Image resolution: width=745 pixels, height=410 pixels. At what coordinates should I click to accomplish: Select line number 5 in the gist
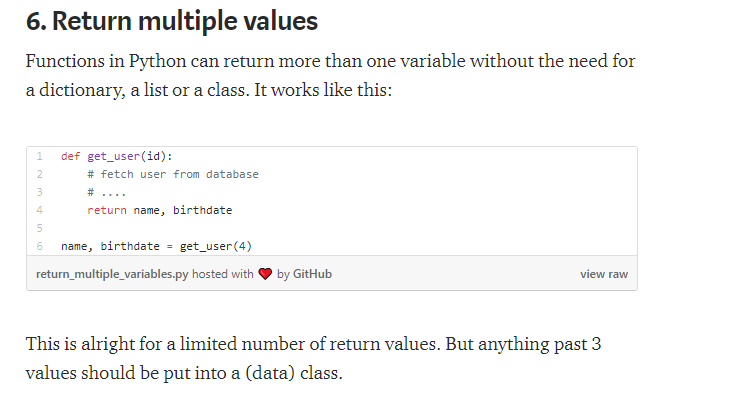click(x=39, y=228)
